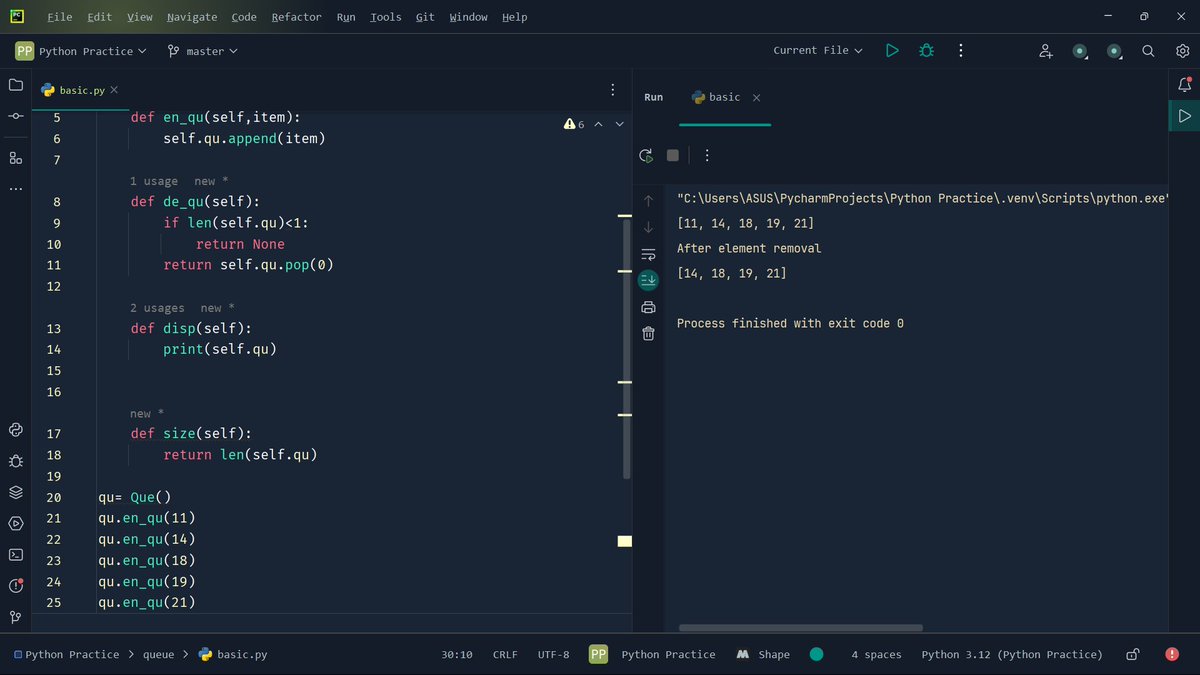Open the Commit tool window icon
The width and height of the screenshot is (1200, 675).
(x=16, y=117)
